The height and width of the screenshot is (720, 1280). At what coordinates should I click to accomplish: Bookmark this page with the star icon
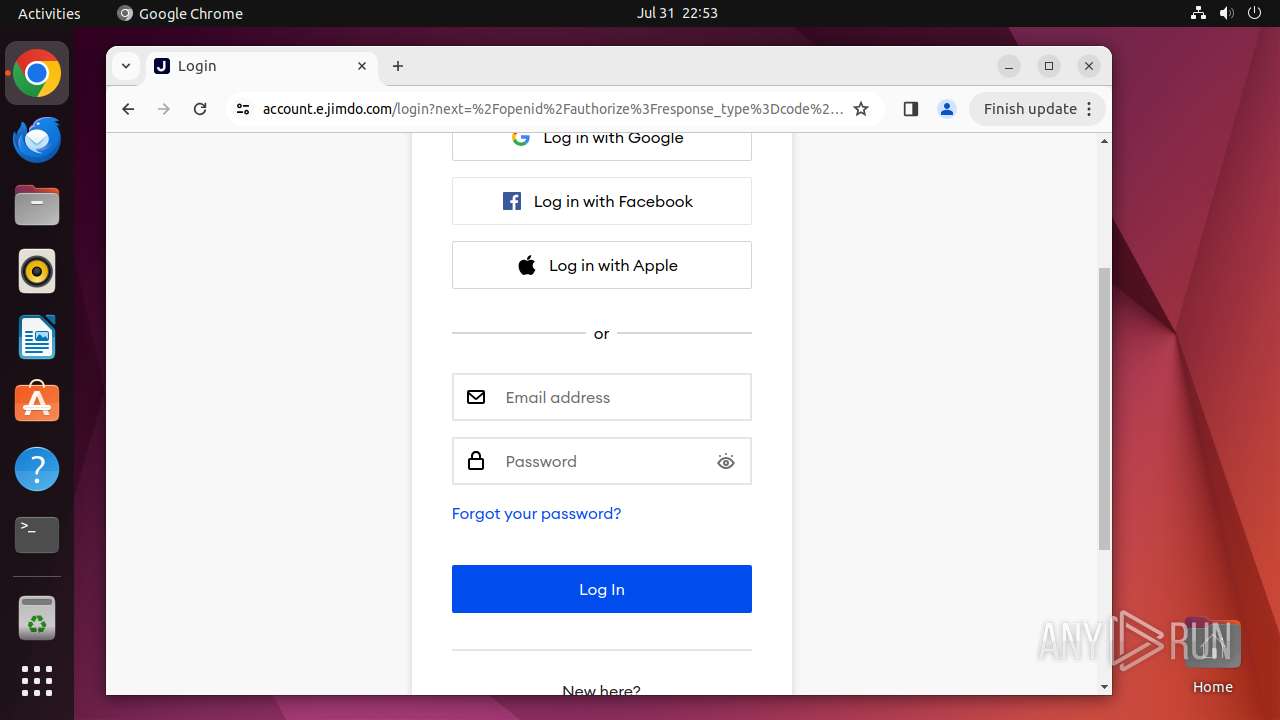click(x=861, y=109)
